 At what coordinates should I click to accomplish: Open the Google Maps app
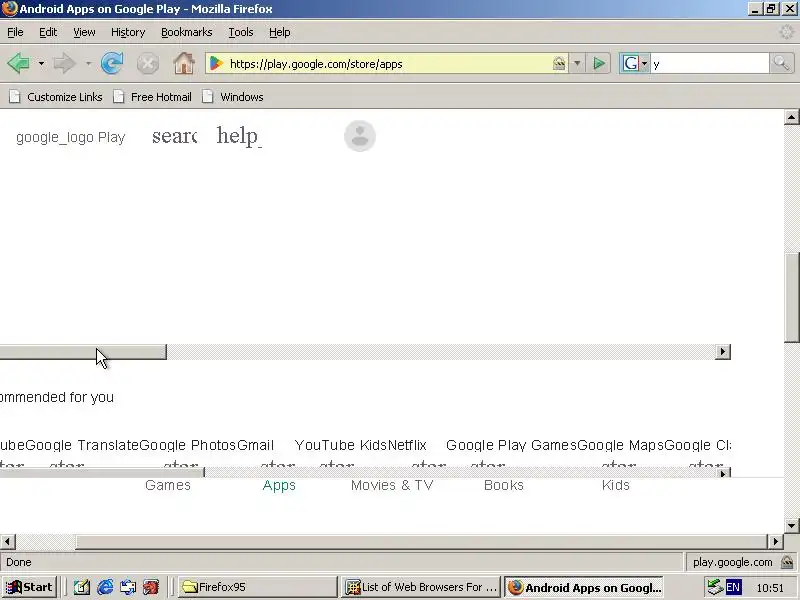620,445
